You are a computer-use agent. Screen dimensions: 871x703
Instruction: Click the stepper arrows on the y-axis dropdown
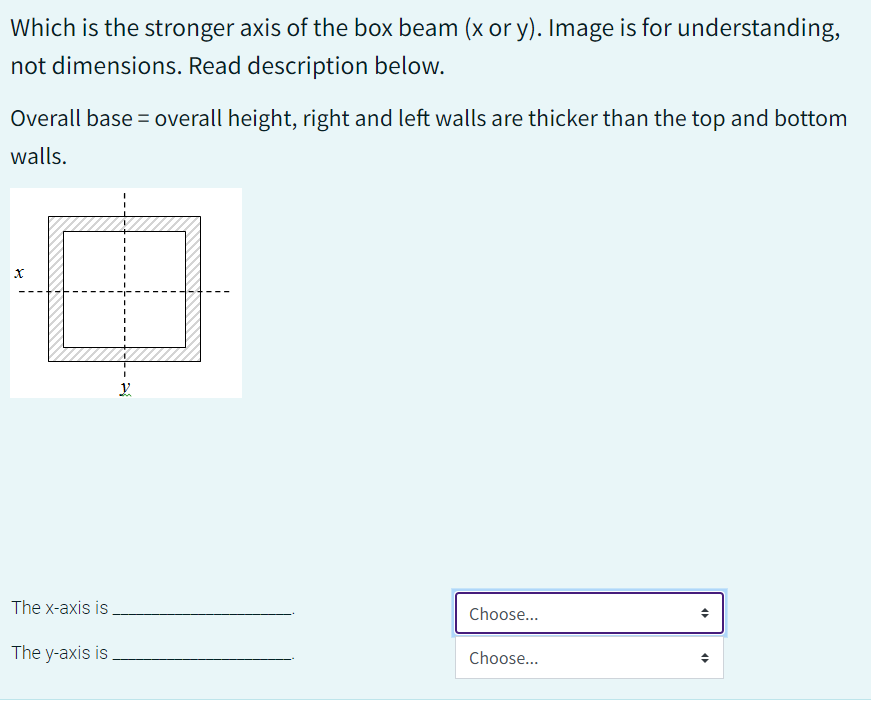point(705,658)
